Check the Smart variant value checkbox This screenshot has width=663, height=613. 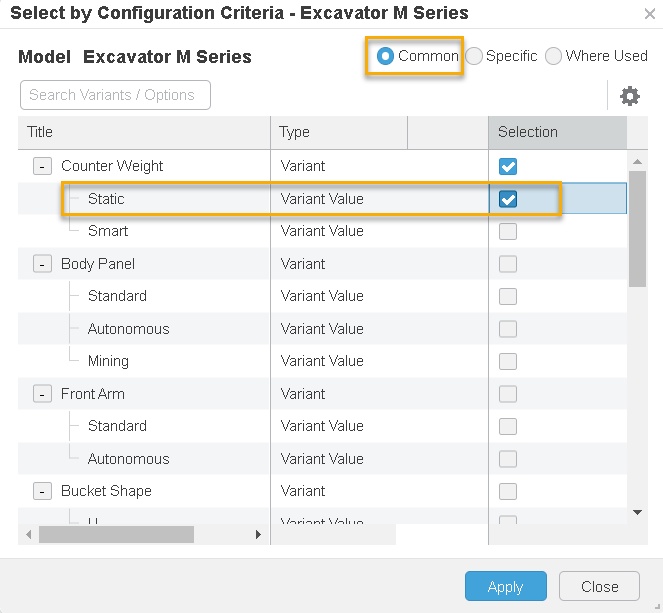(508, 231)
